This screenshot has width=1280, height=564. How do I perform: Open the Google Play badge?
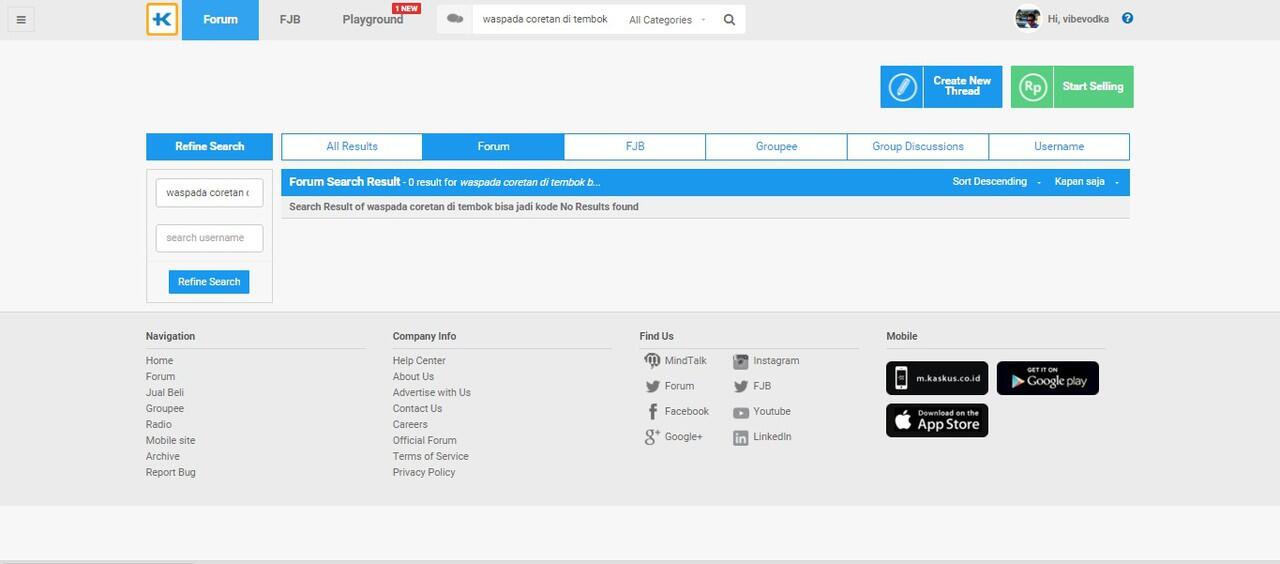[x=1048, y=378]
